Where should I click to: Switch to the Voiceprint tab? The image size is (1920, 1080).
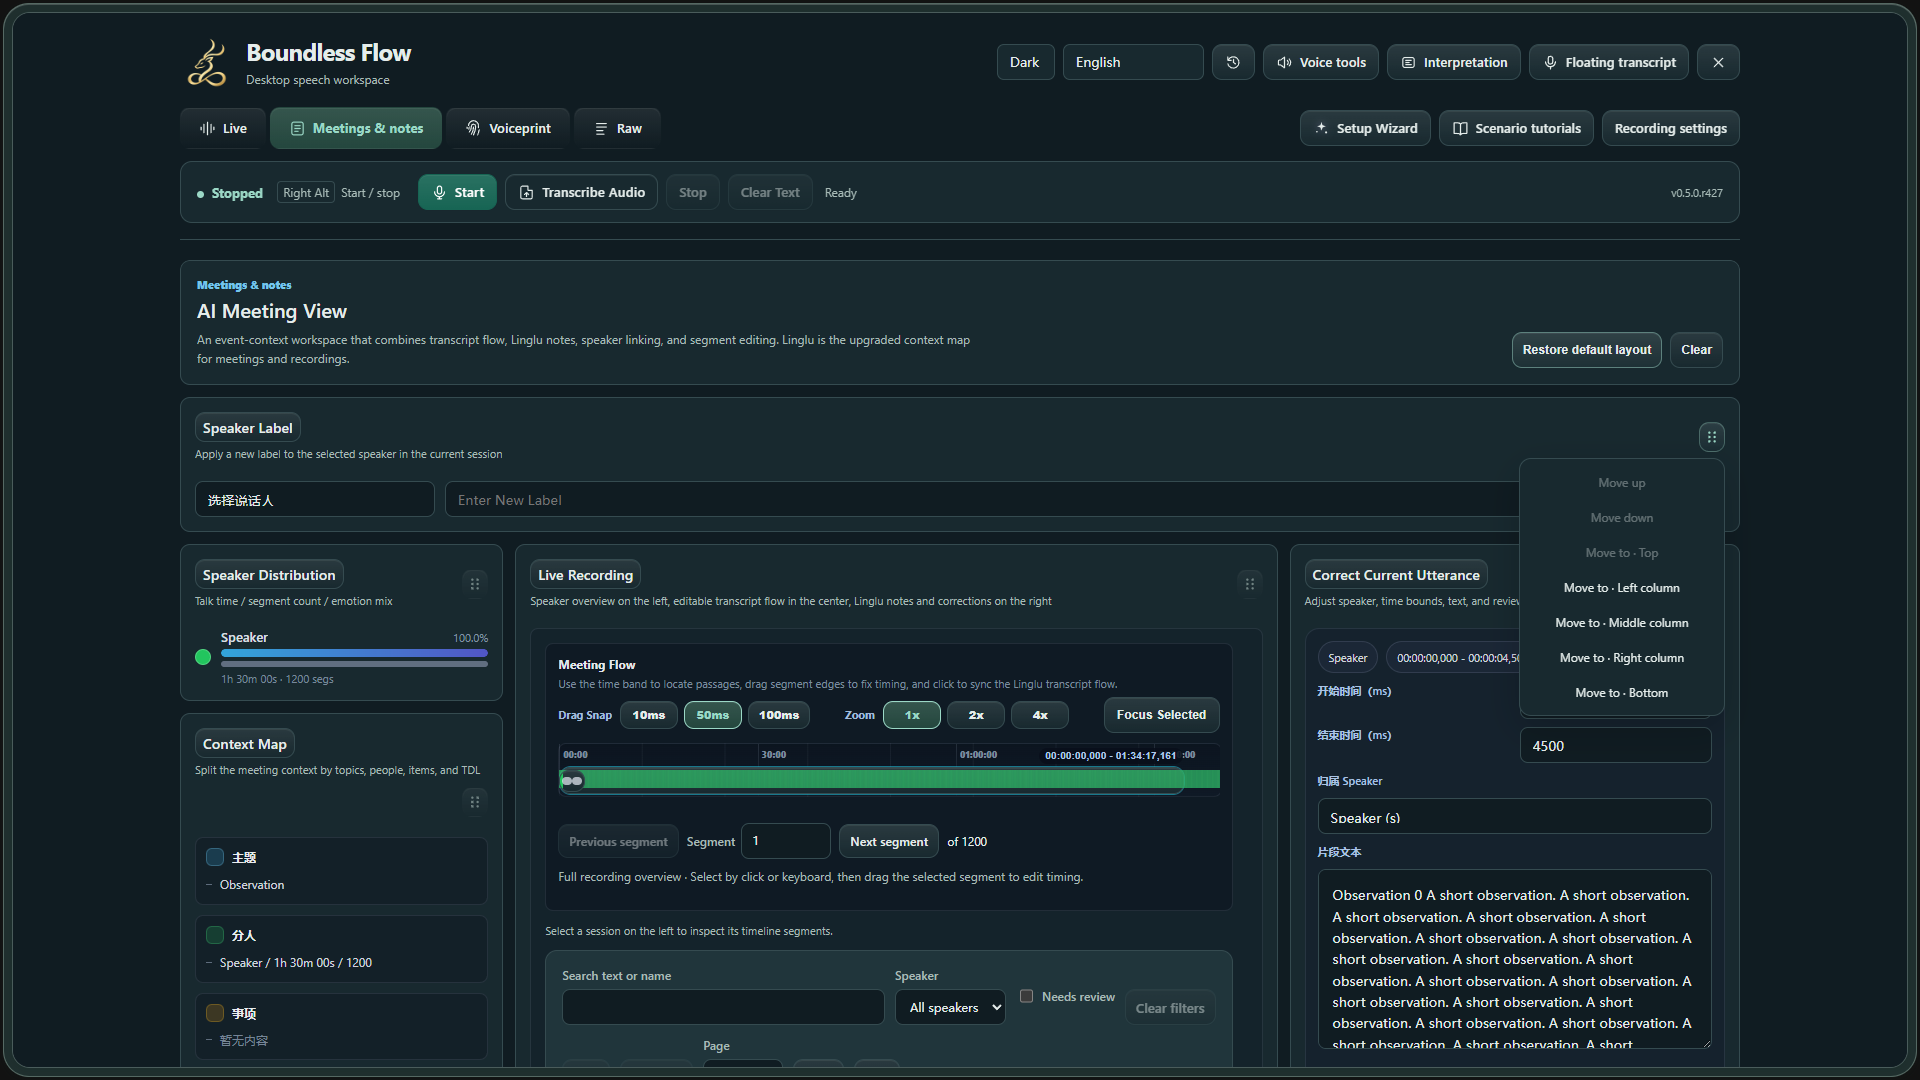pyautogui.click(x=508, y=128)
